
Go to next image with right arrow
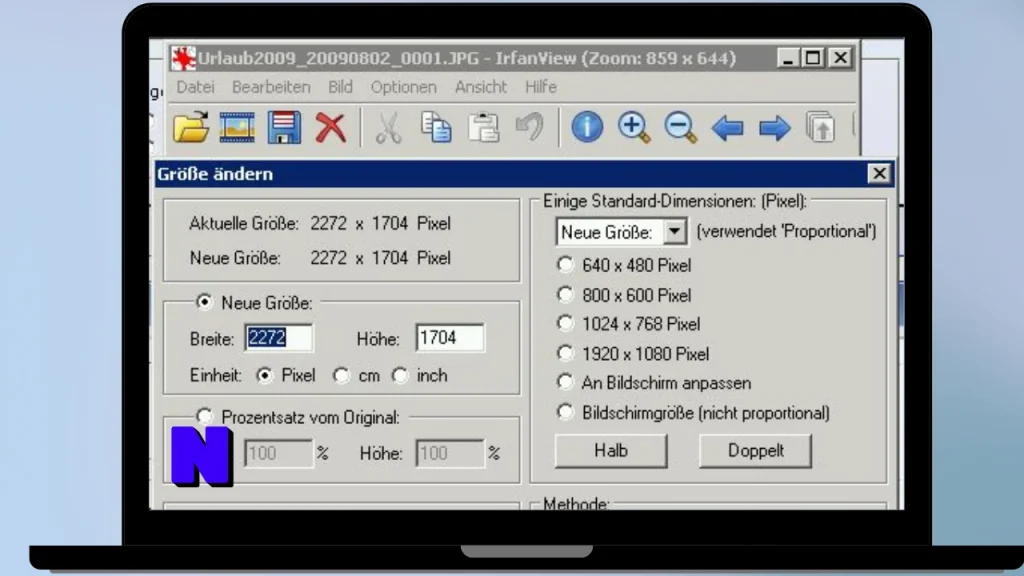coord(775,128)
